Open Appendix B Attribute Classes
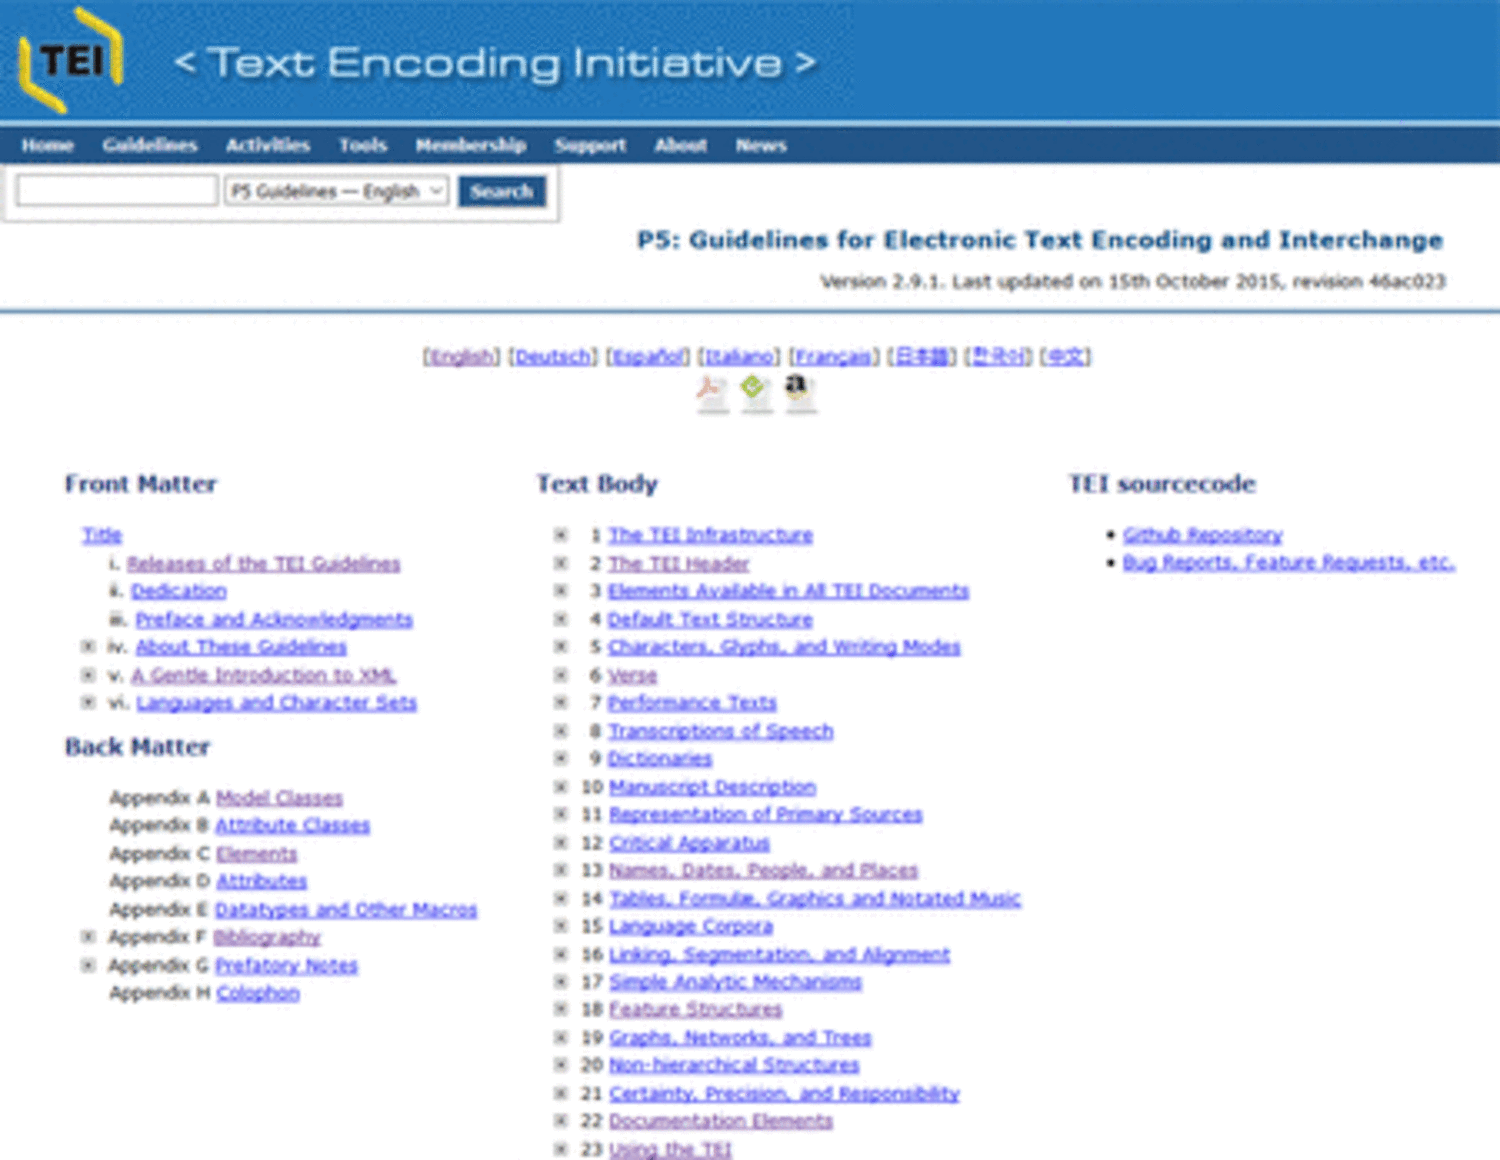1500x1160 pixels. (292, 825)
